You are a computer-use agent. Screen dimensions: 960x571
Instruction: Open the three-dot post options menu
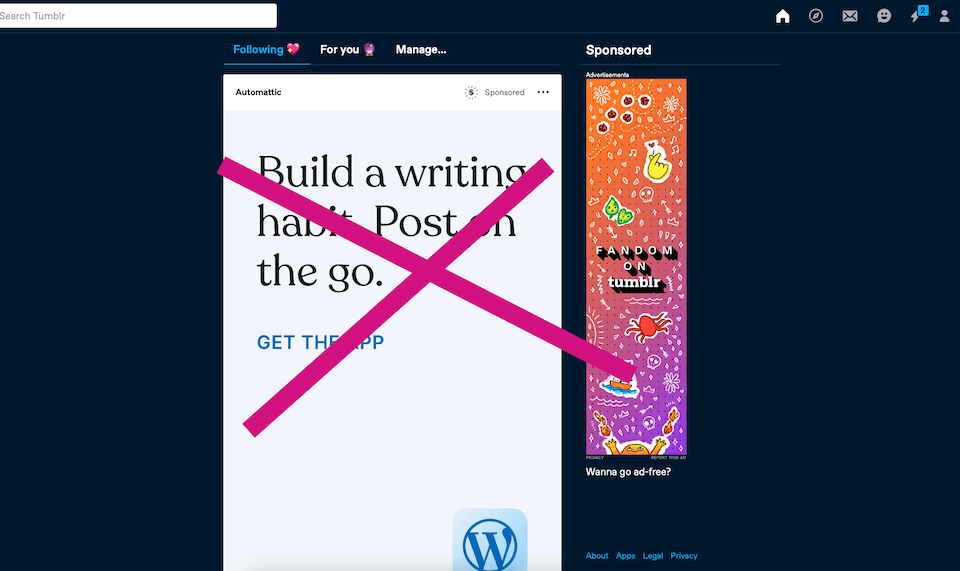pyautogui.click(x=543, y=92)
